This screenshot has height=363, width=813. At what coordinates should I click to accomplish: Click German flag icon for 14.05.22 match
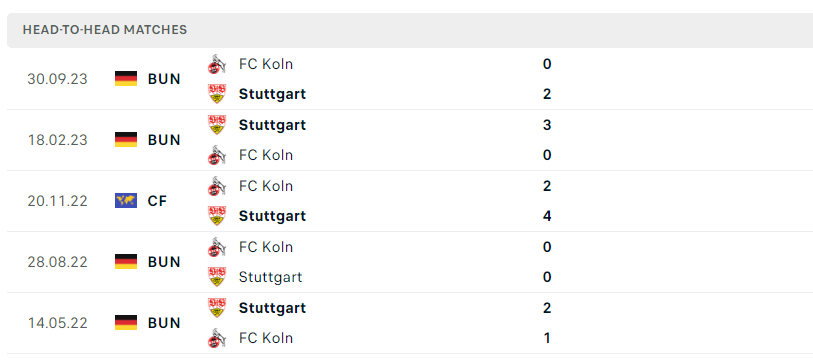[x=126, y=323]
